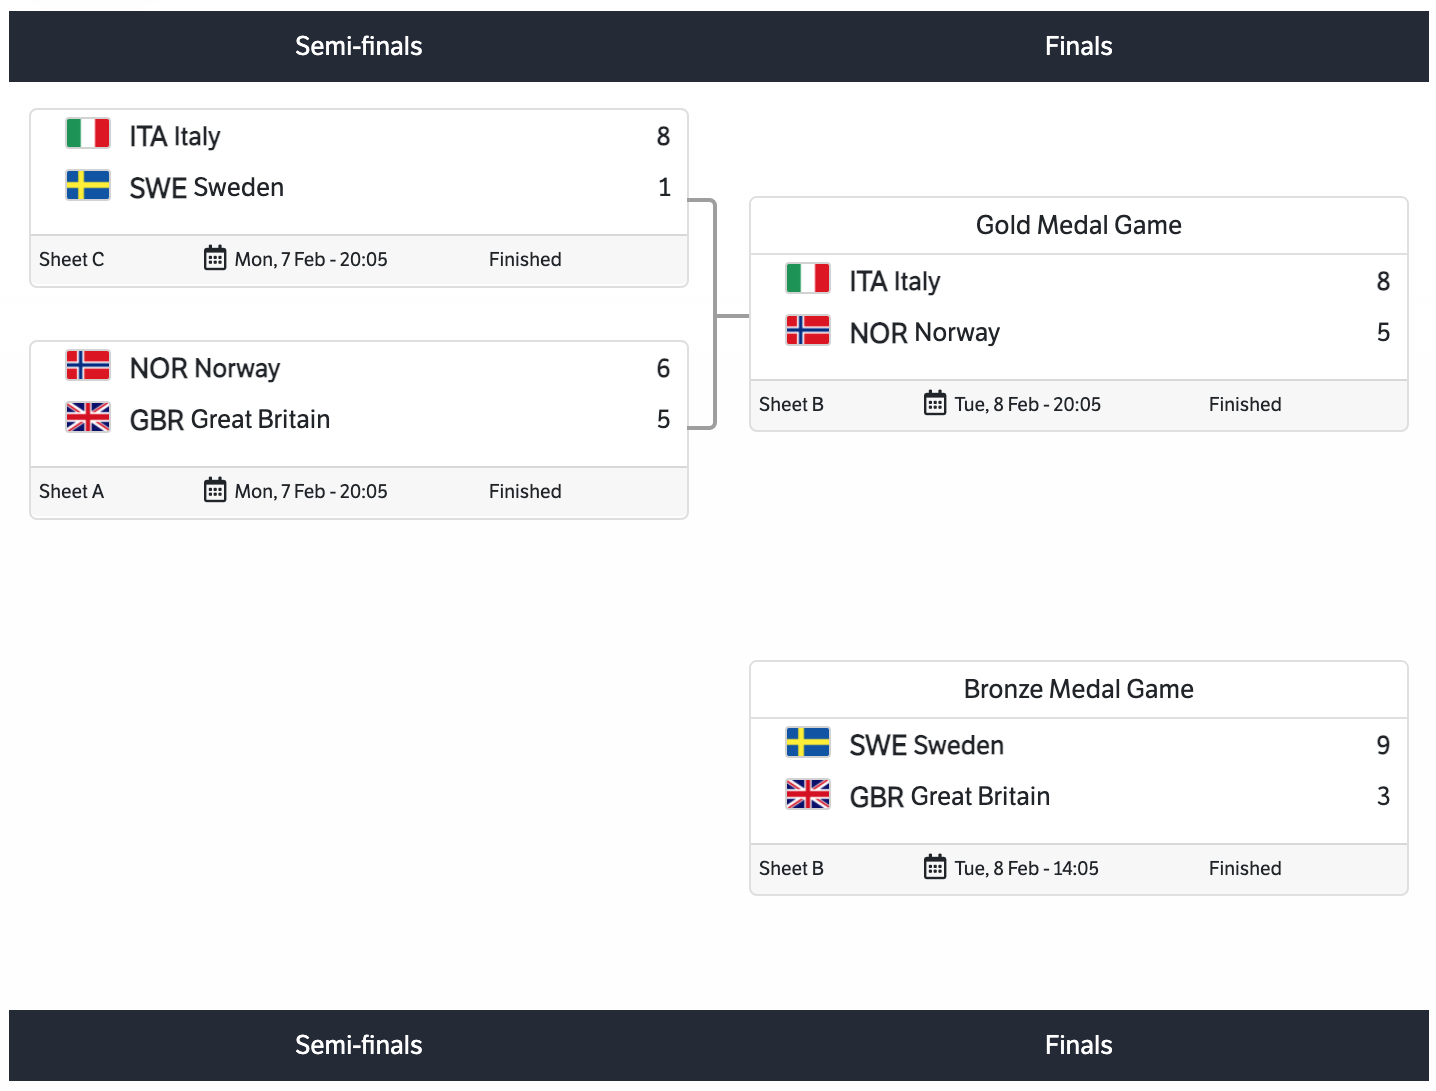Click Sweden flag in Bronze Medal Game
1436x1091 pixels.
(808, 742)
